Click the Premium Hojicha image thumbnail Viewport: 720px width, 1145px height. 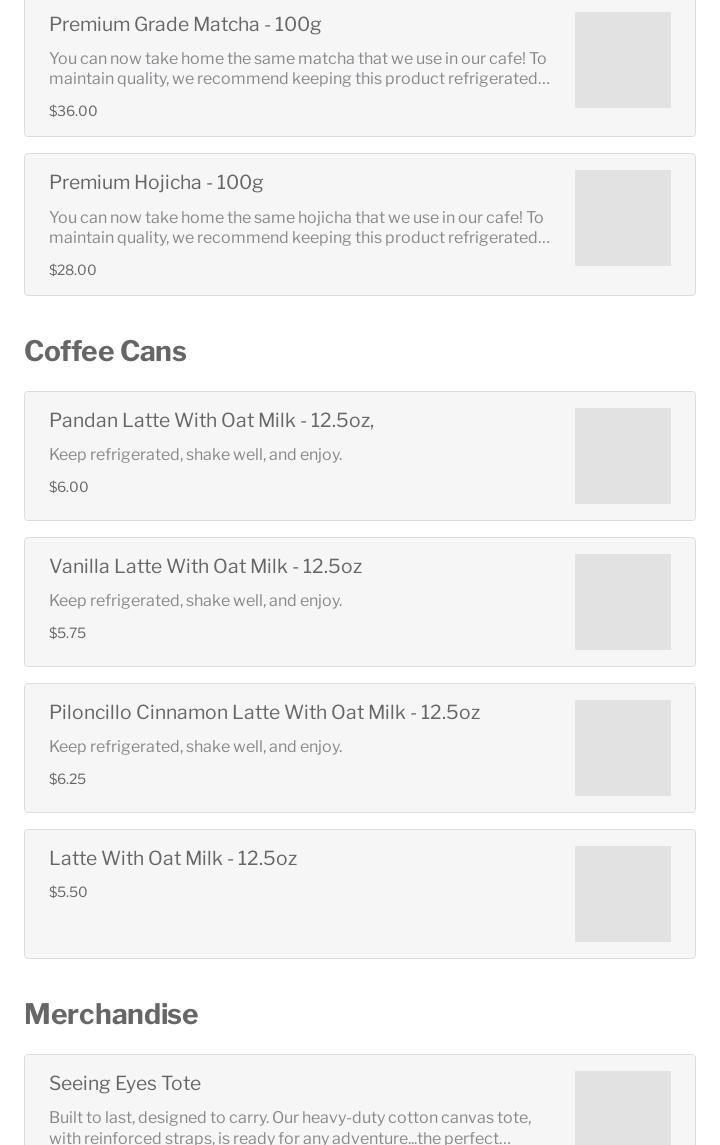click(x=622, y=218)
